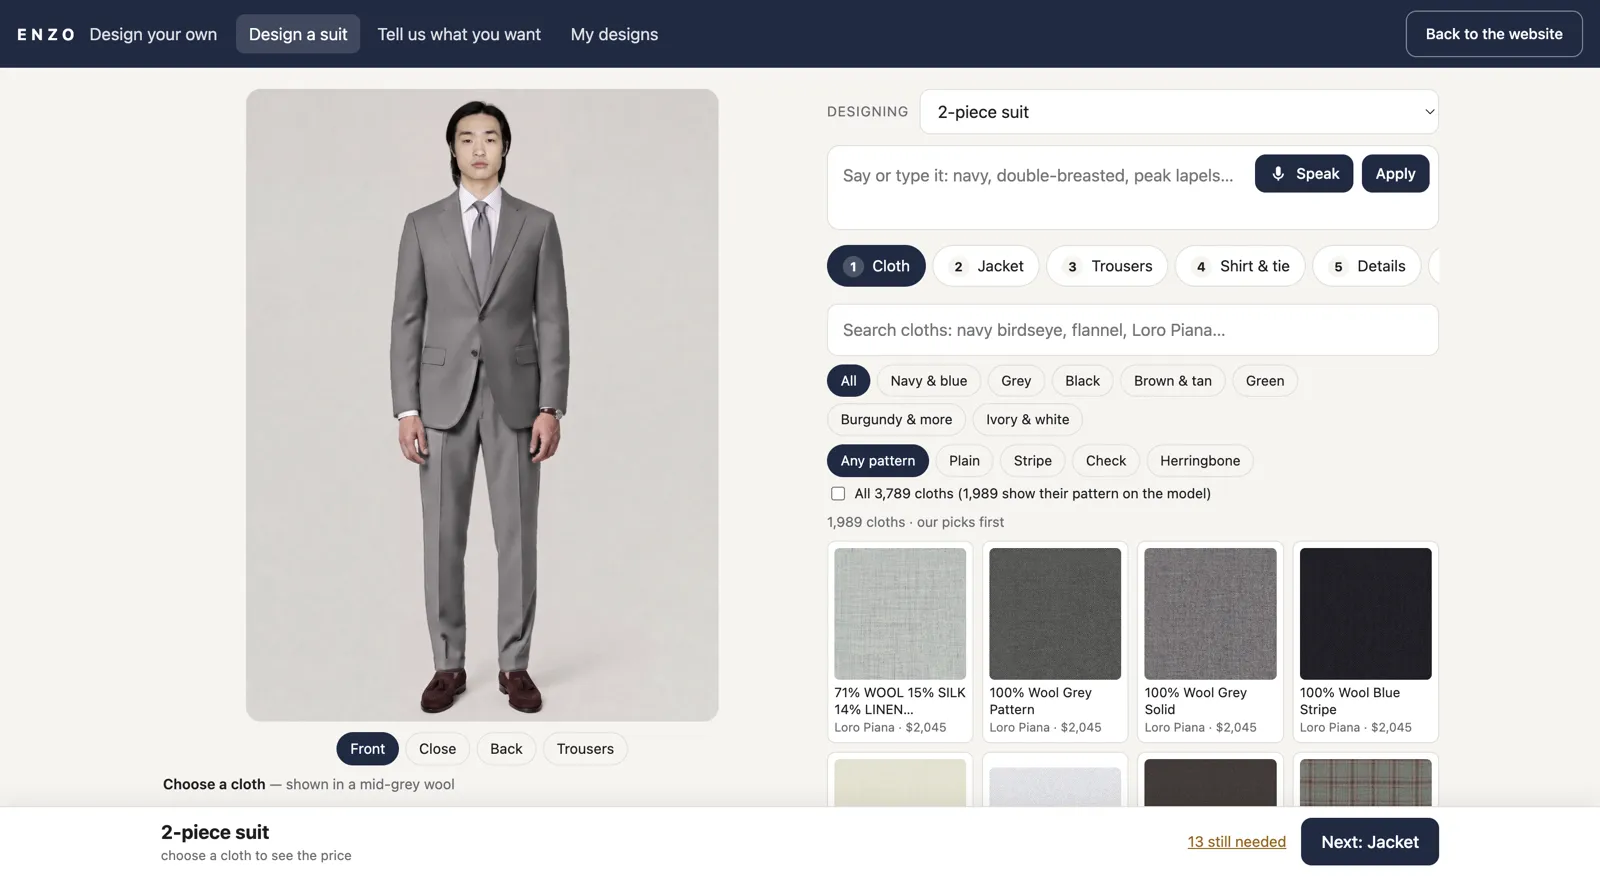Filter cloths by Black color
Viewport: 1600px width, 876px height.
point(1082,381)
